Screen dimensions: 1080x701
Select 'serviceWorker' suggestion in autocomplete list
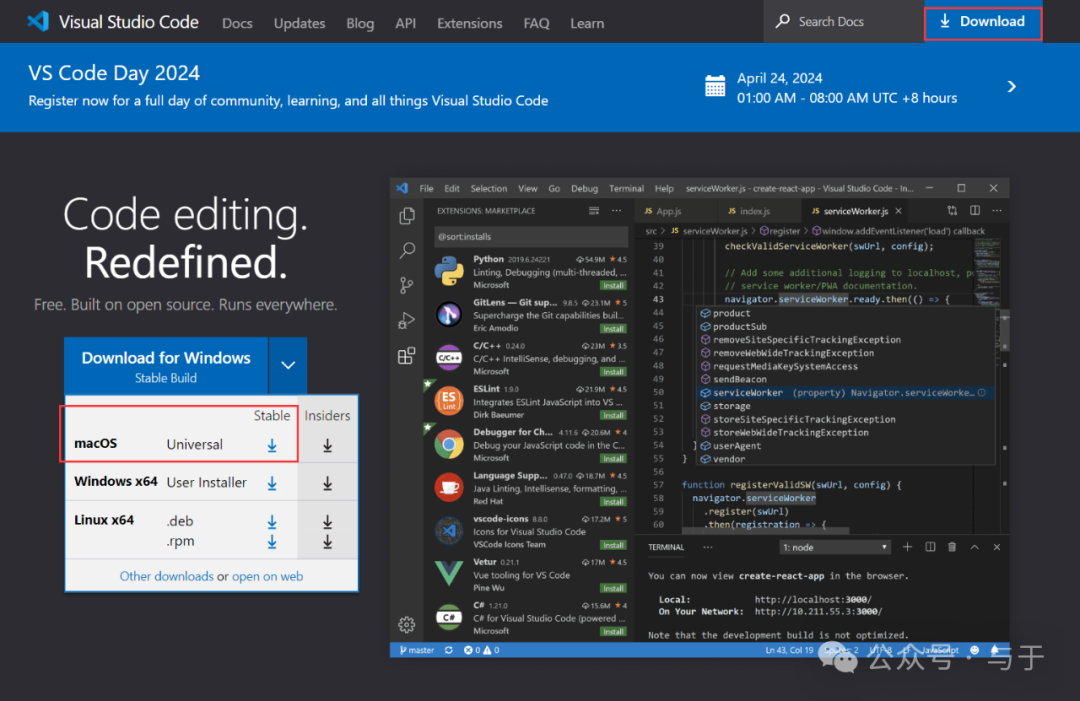coord(845,393)
